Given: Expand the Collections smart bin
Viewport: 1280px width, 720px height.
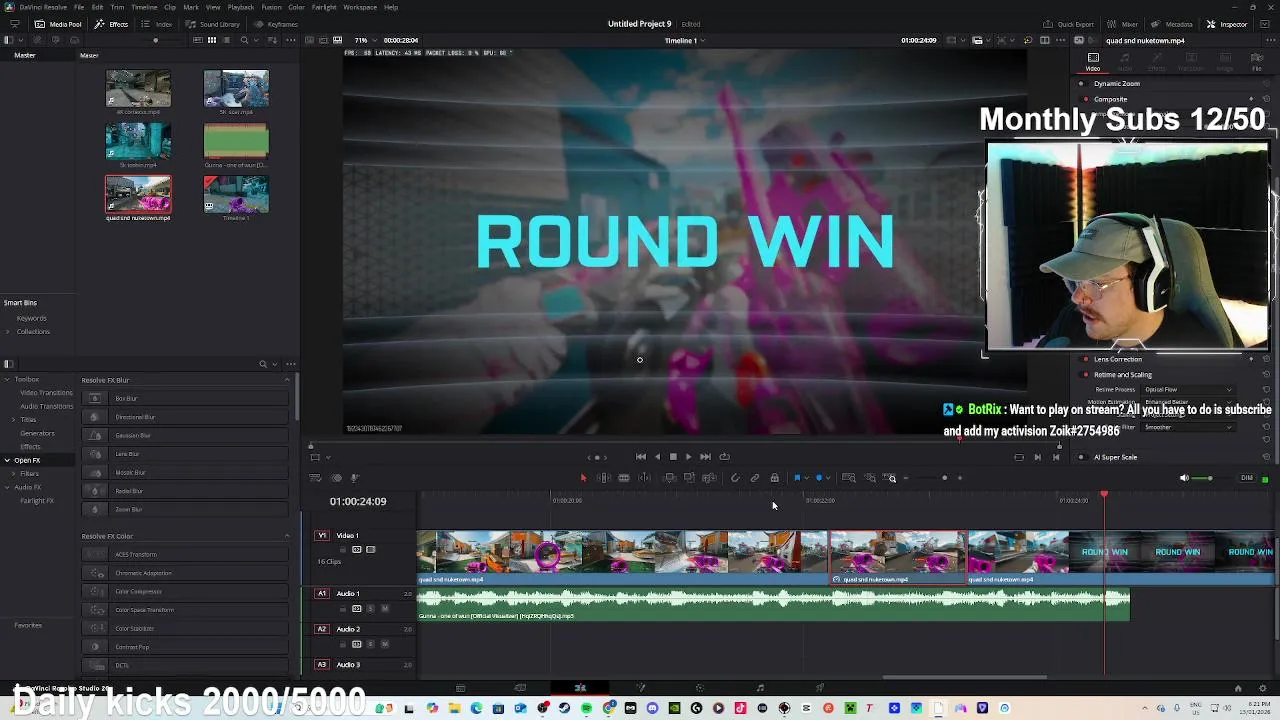Looking at the screenshot, I should click(x=8, y=332).
